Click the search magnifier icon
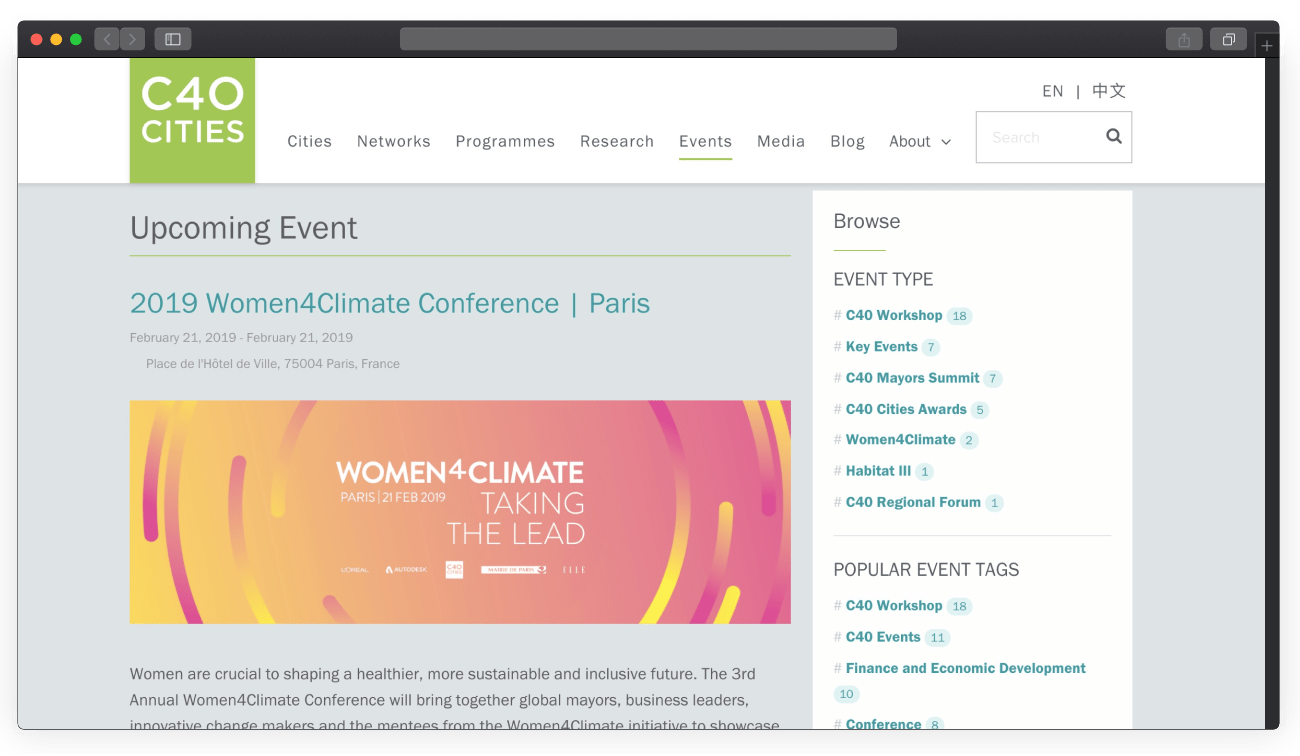 [x=1114, y=137]
